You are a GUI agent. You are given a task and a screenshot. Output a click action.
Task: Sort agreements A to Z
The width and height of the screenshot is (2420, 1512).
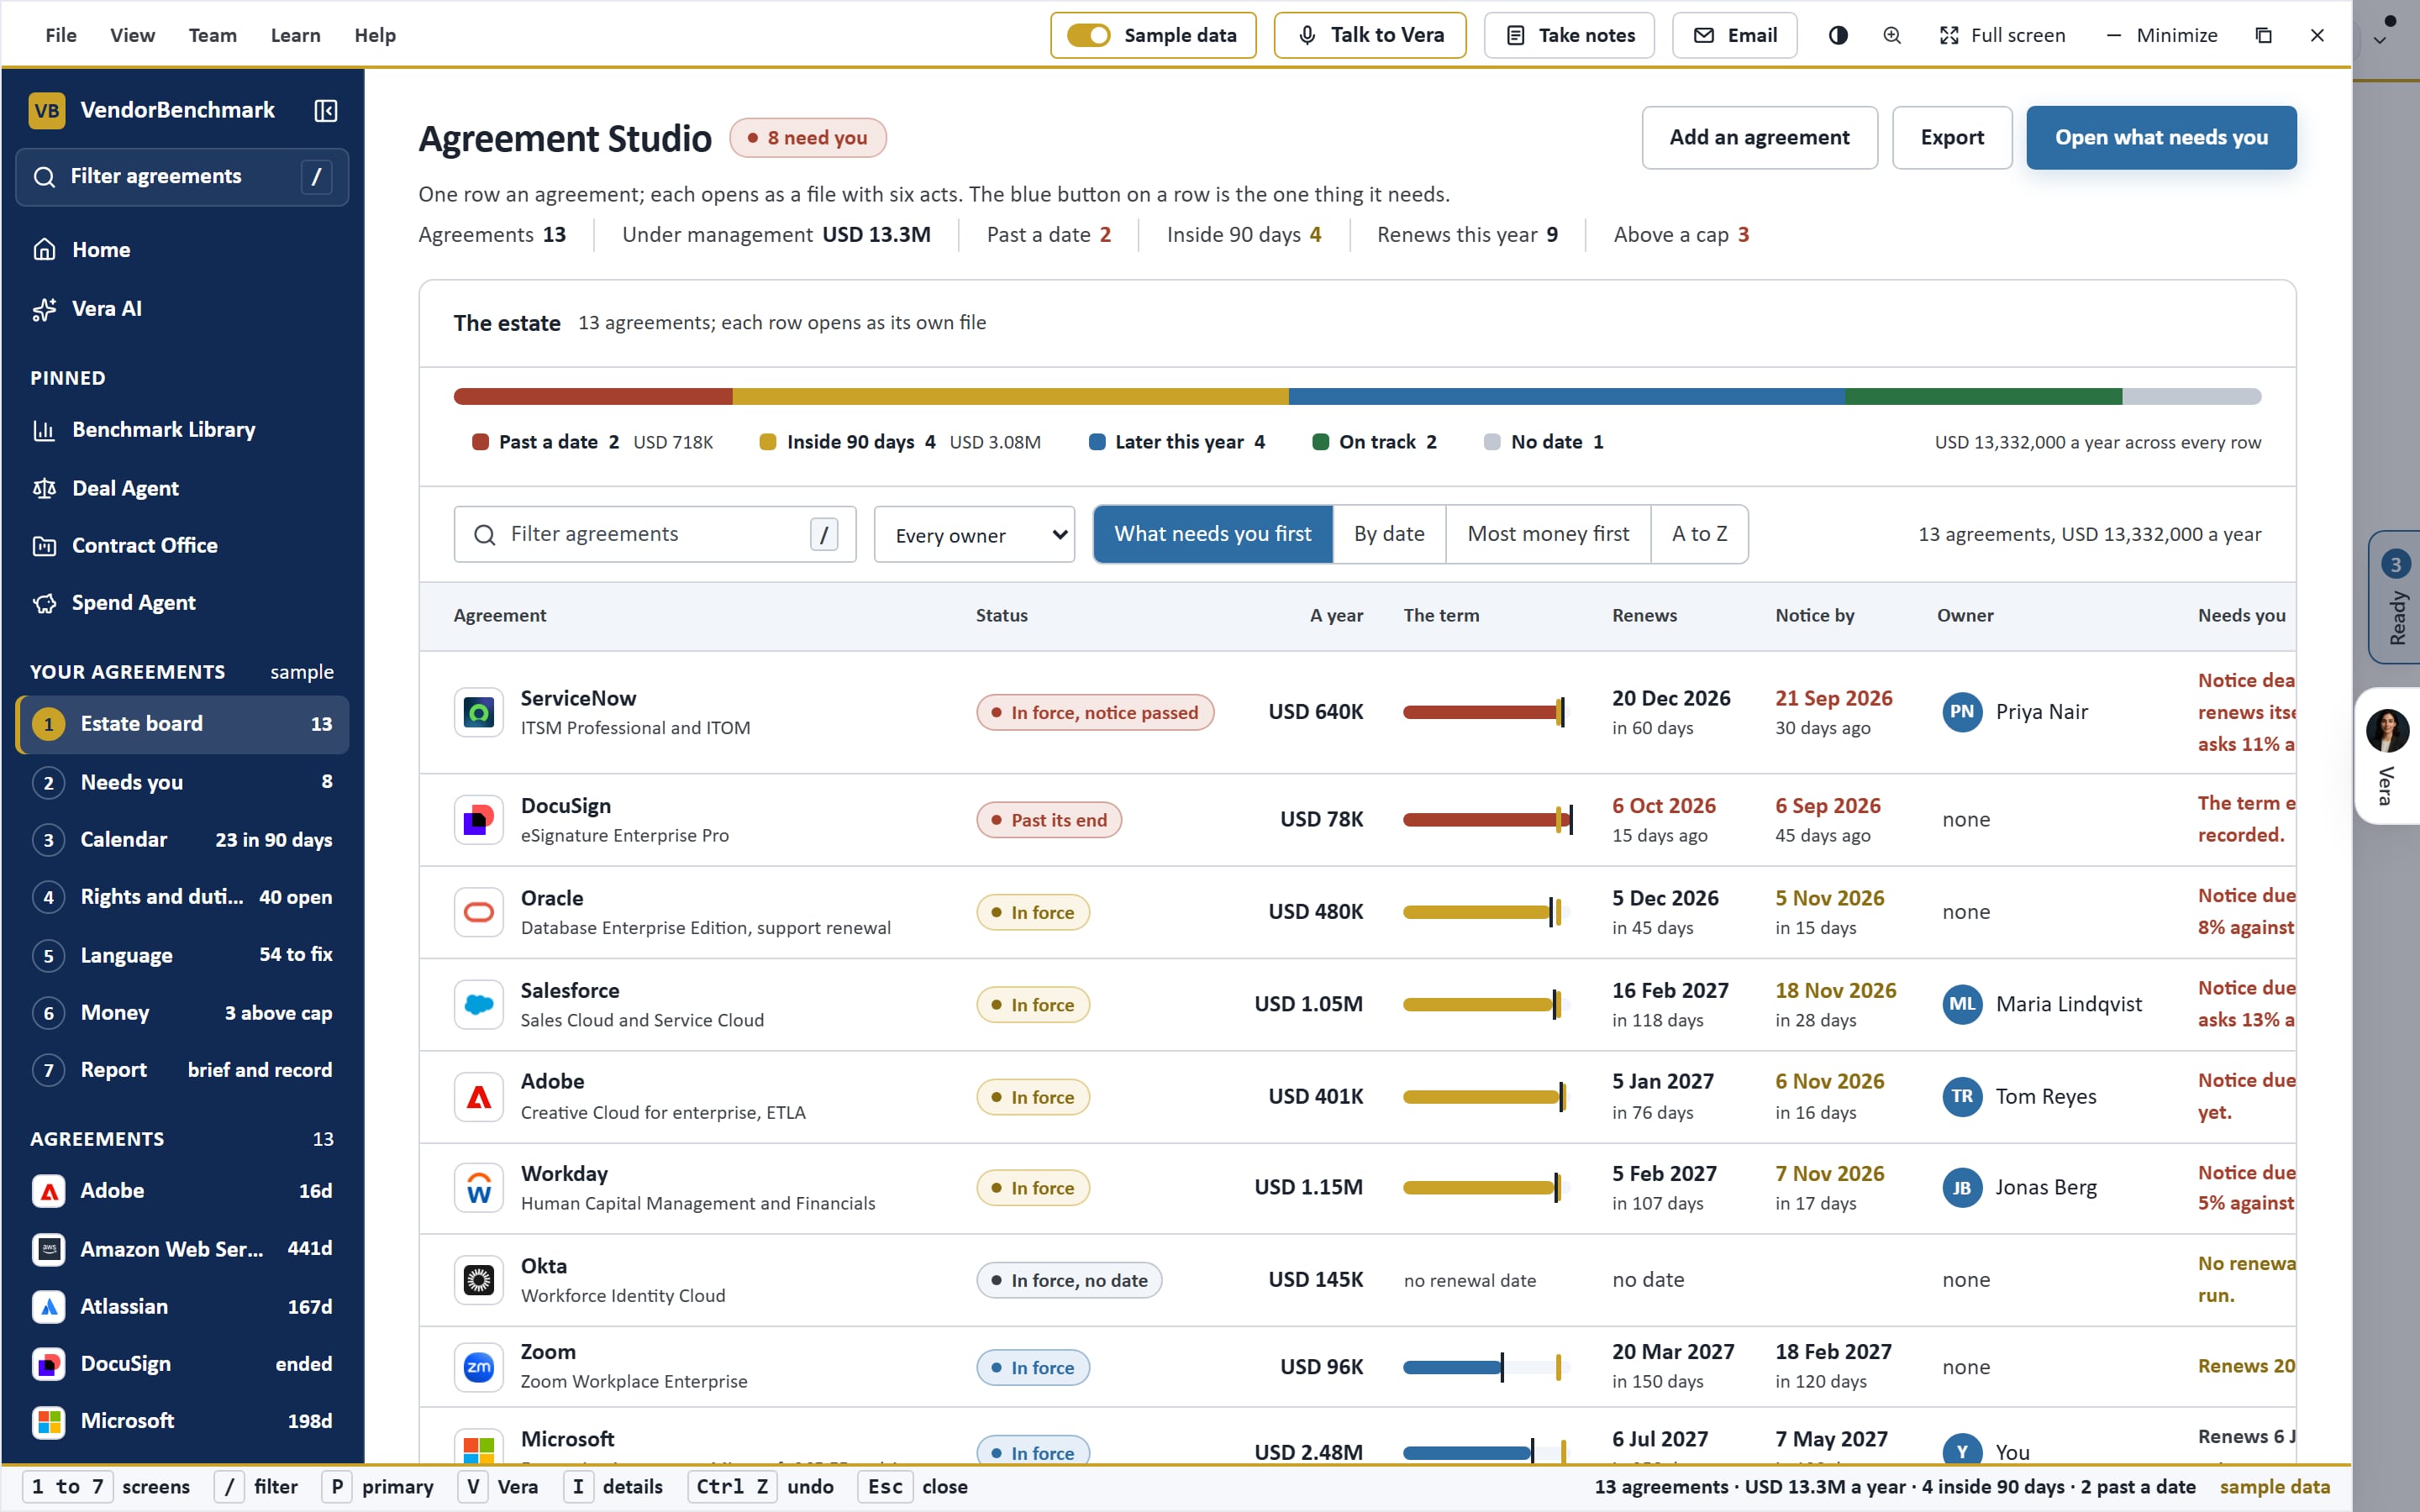(x=1699, y=534)
